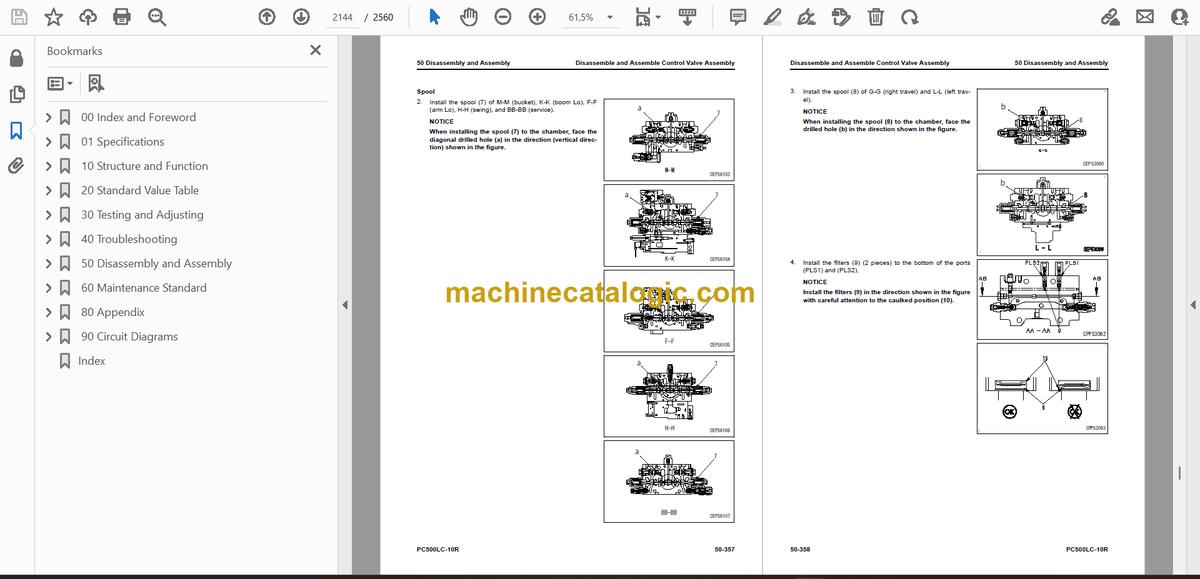Jump to the 01 Specifications bookmark
The height and width of the screenshot is (579, 1200).
(x=122, y=142)
